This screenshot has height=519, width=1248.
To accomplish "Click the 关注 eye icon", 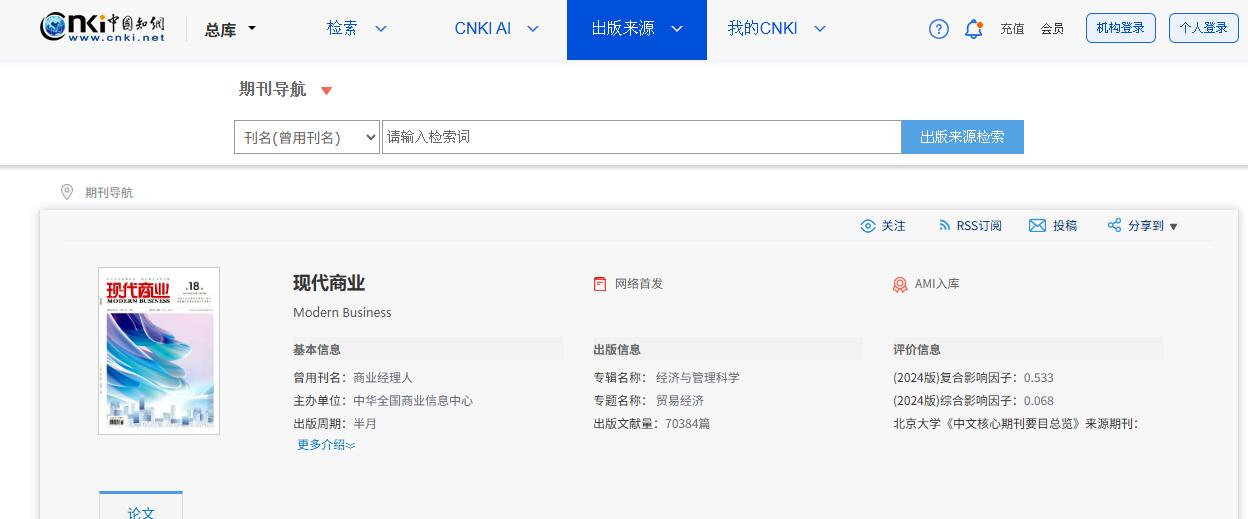I will click(x=868, y=226).
